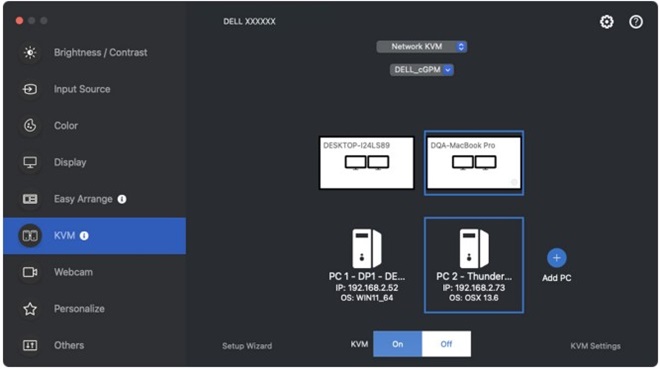Select the PC 1 tower icon
660x369 pixels.
pos(367,249)
